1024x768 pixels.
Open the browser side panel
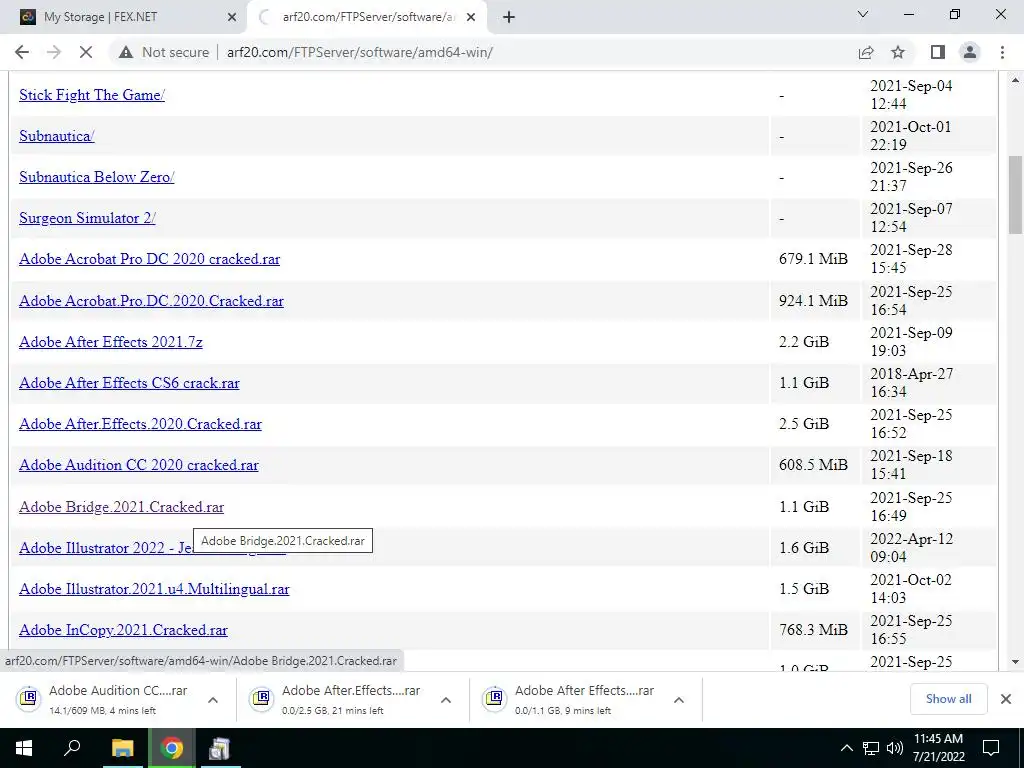(938, 52)
